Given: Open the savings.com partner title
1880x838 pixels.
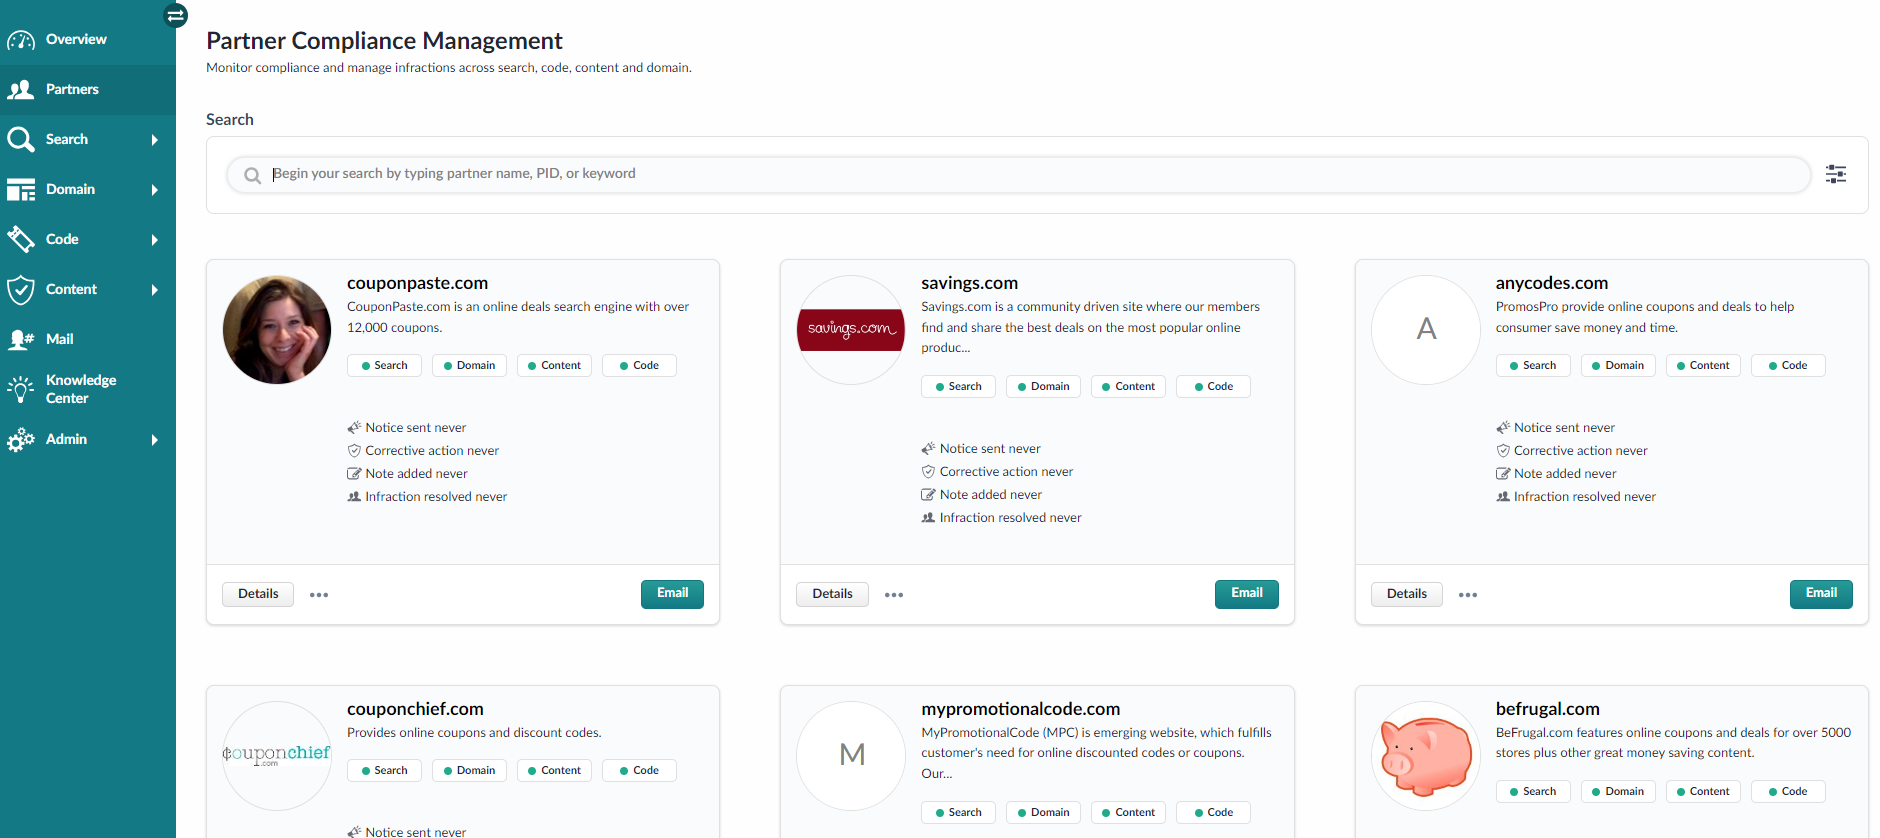Looking at the screenshot, I should pos(969,283).
